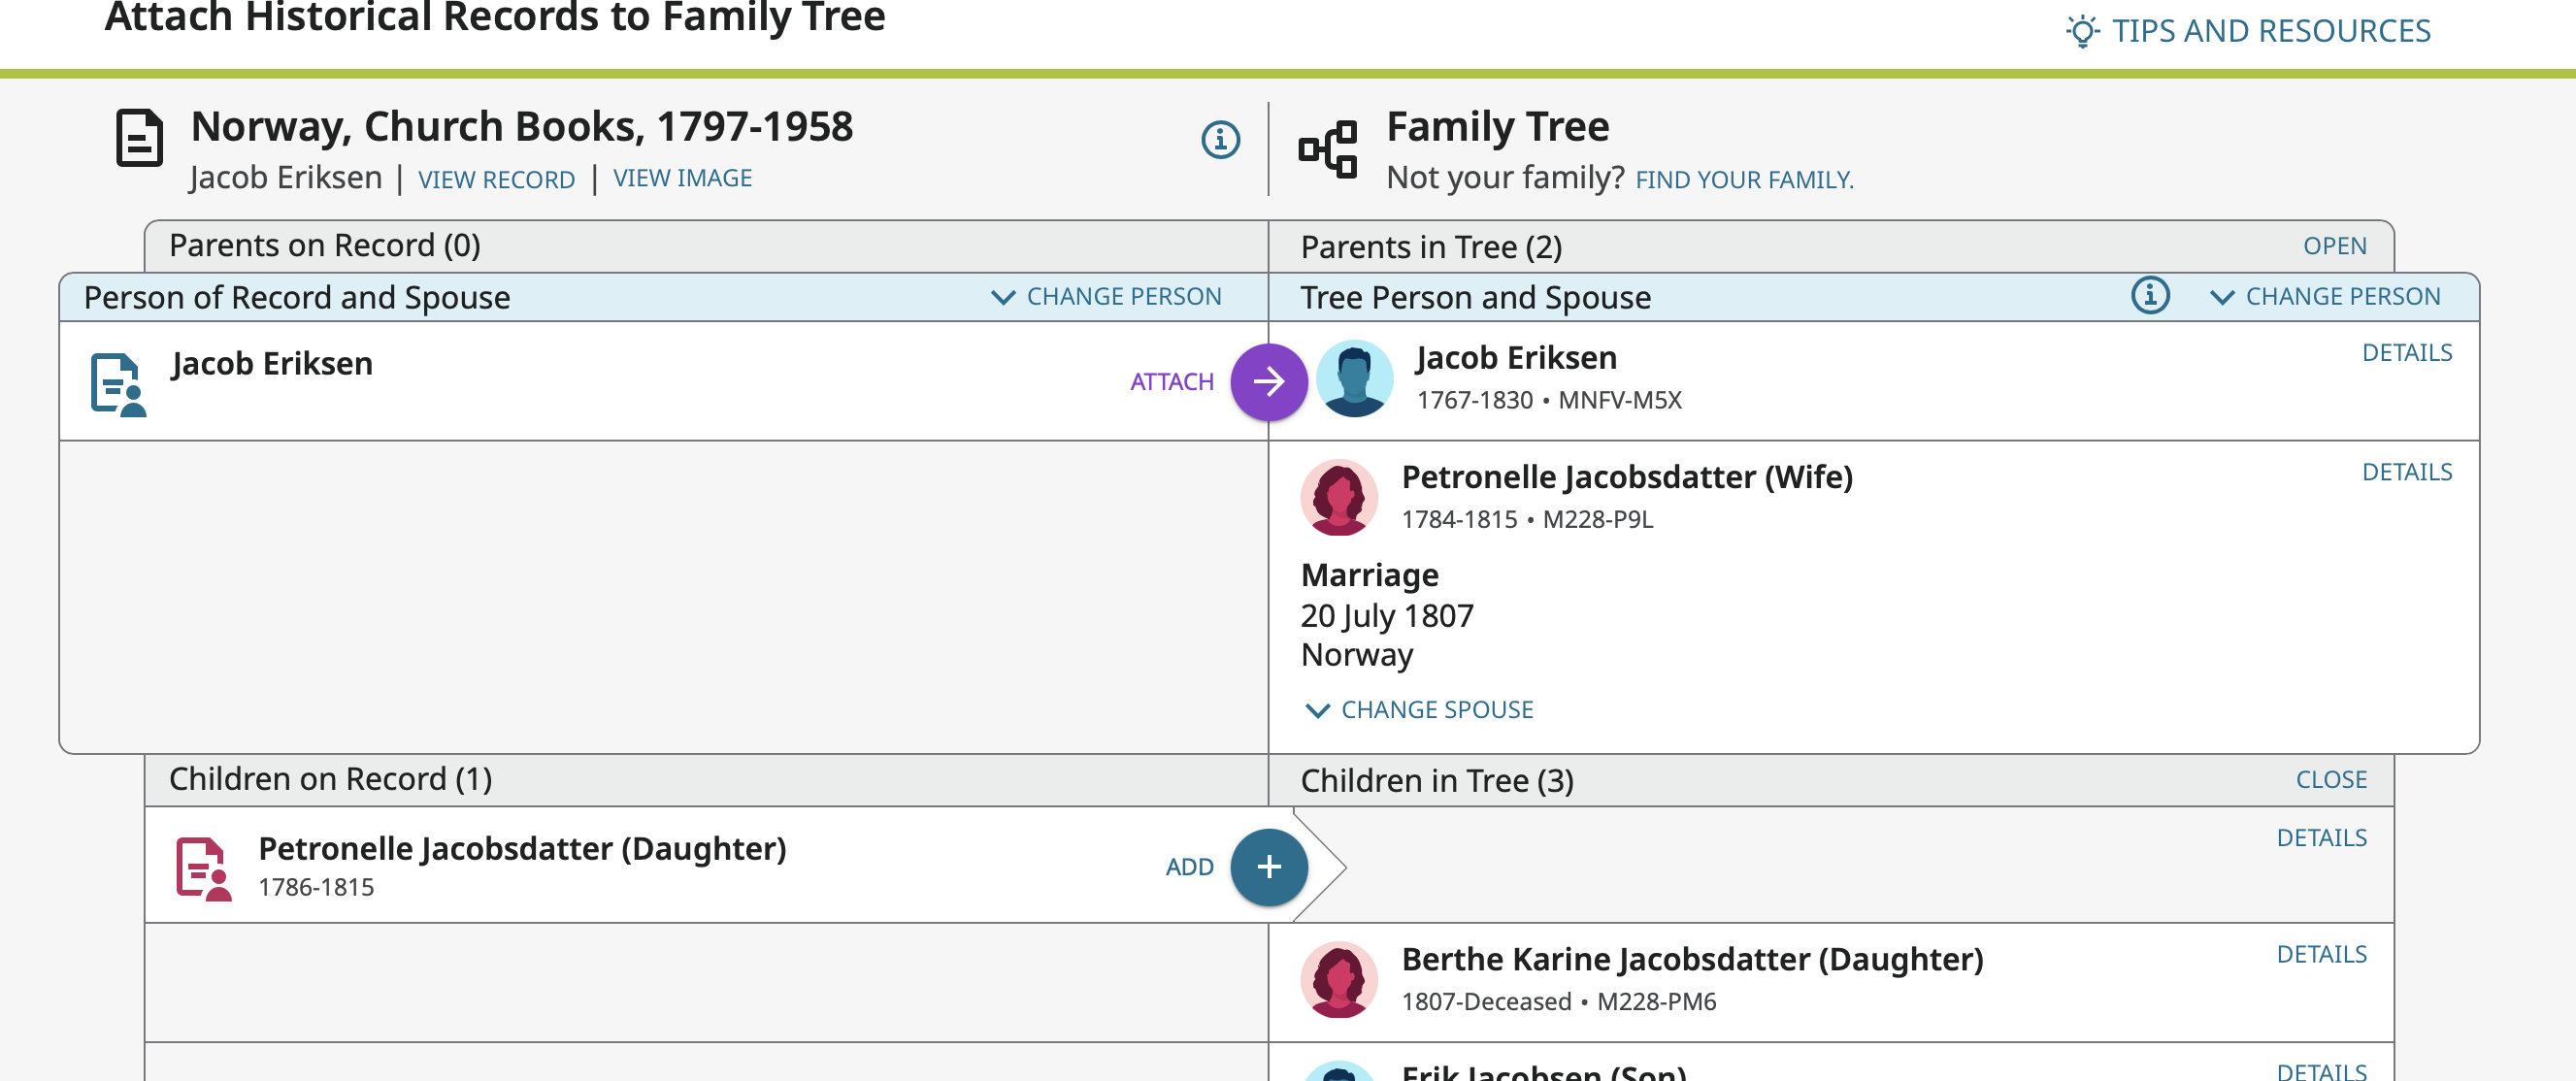2576x1081 pixels.
Task: Click the Jacob Eriksen record document icon
Action: [x=118, y=384]
